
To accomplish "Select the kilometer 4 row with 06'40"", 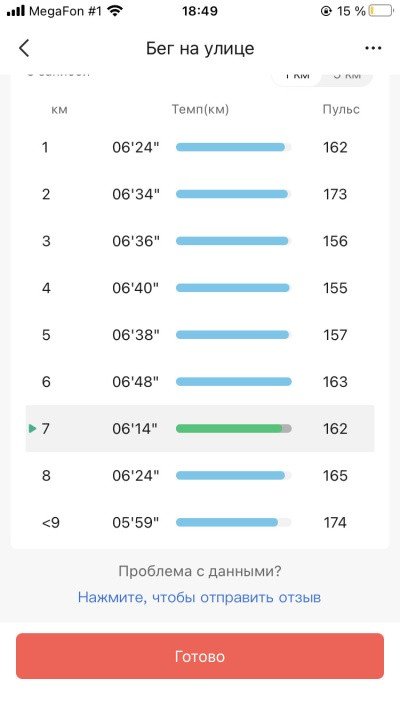I will click(200, 288).
